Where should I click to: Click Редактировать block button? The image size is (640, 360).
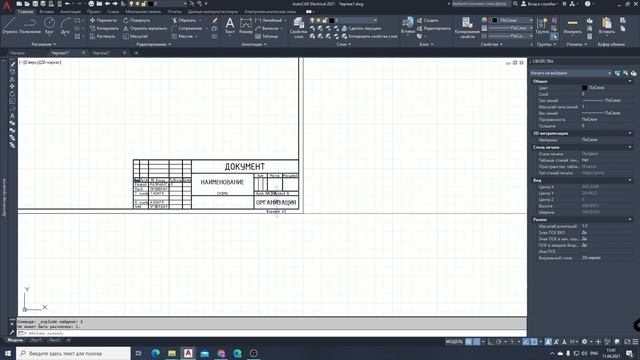tap(433, 28)
